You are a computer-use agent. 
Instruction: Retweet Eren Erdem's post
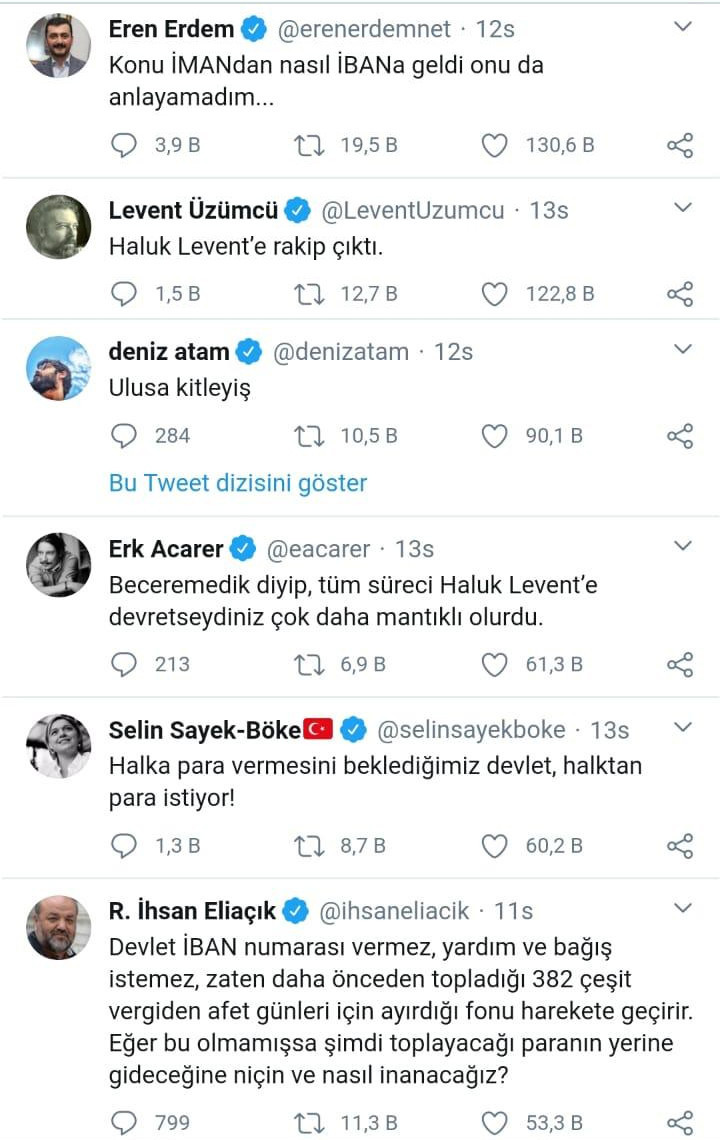coord(311,144)
